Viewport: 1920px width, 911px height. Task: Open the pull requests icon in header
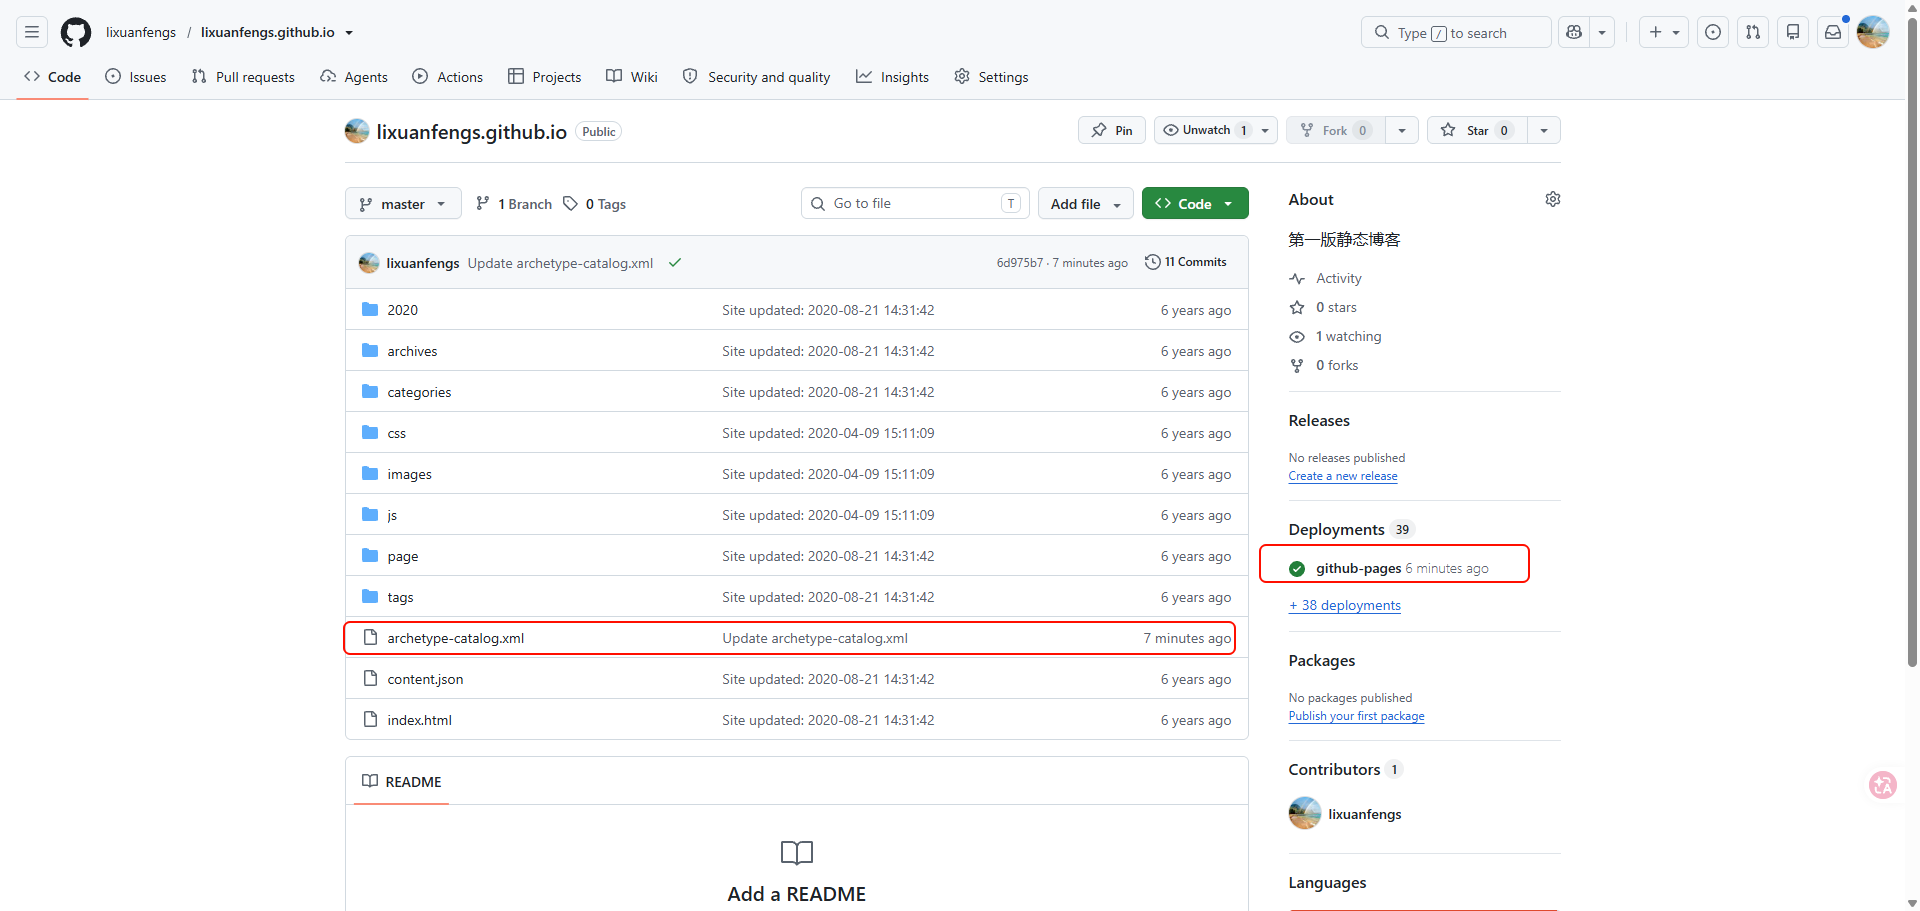click(1753, 32)
